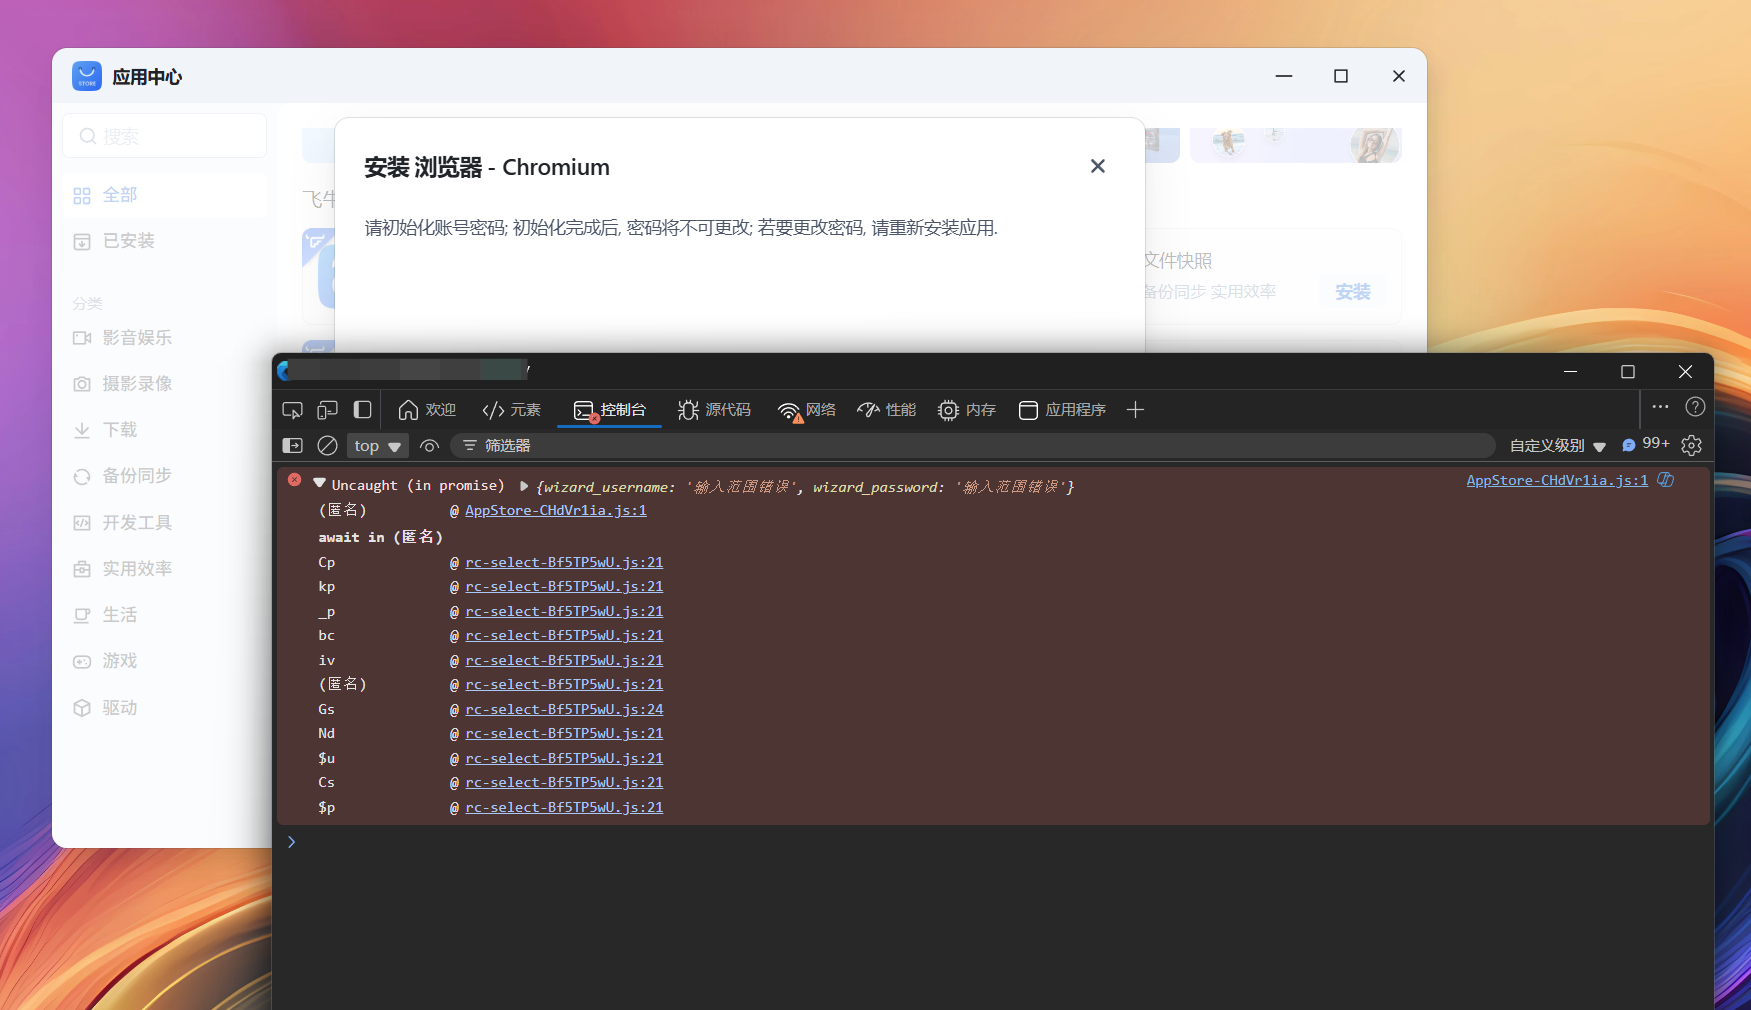Maximize the DevTools window
Viewport: 1751px width, 1010px height.
1628,372
